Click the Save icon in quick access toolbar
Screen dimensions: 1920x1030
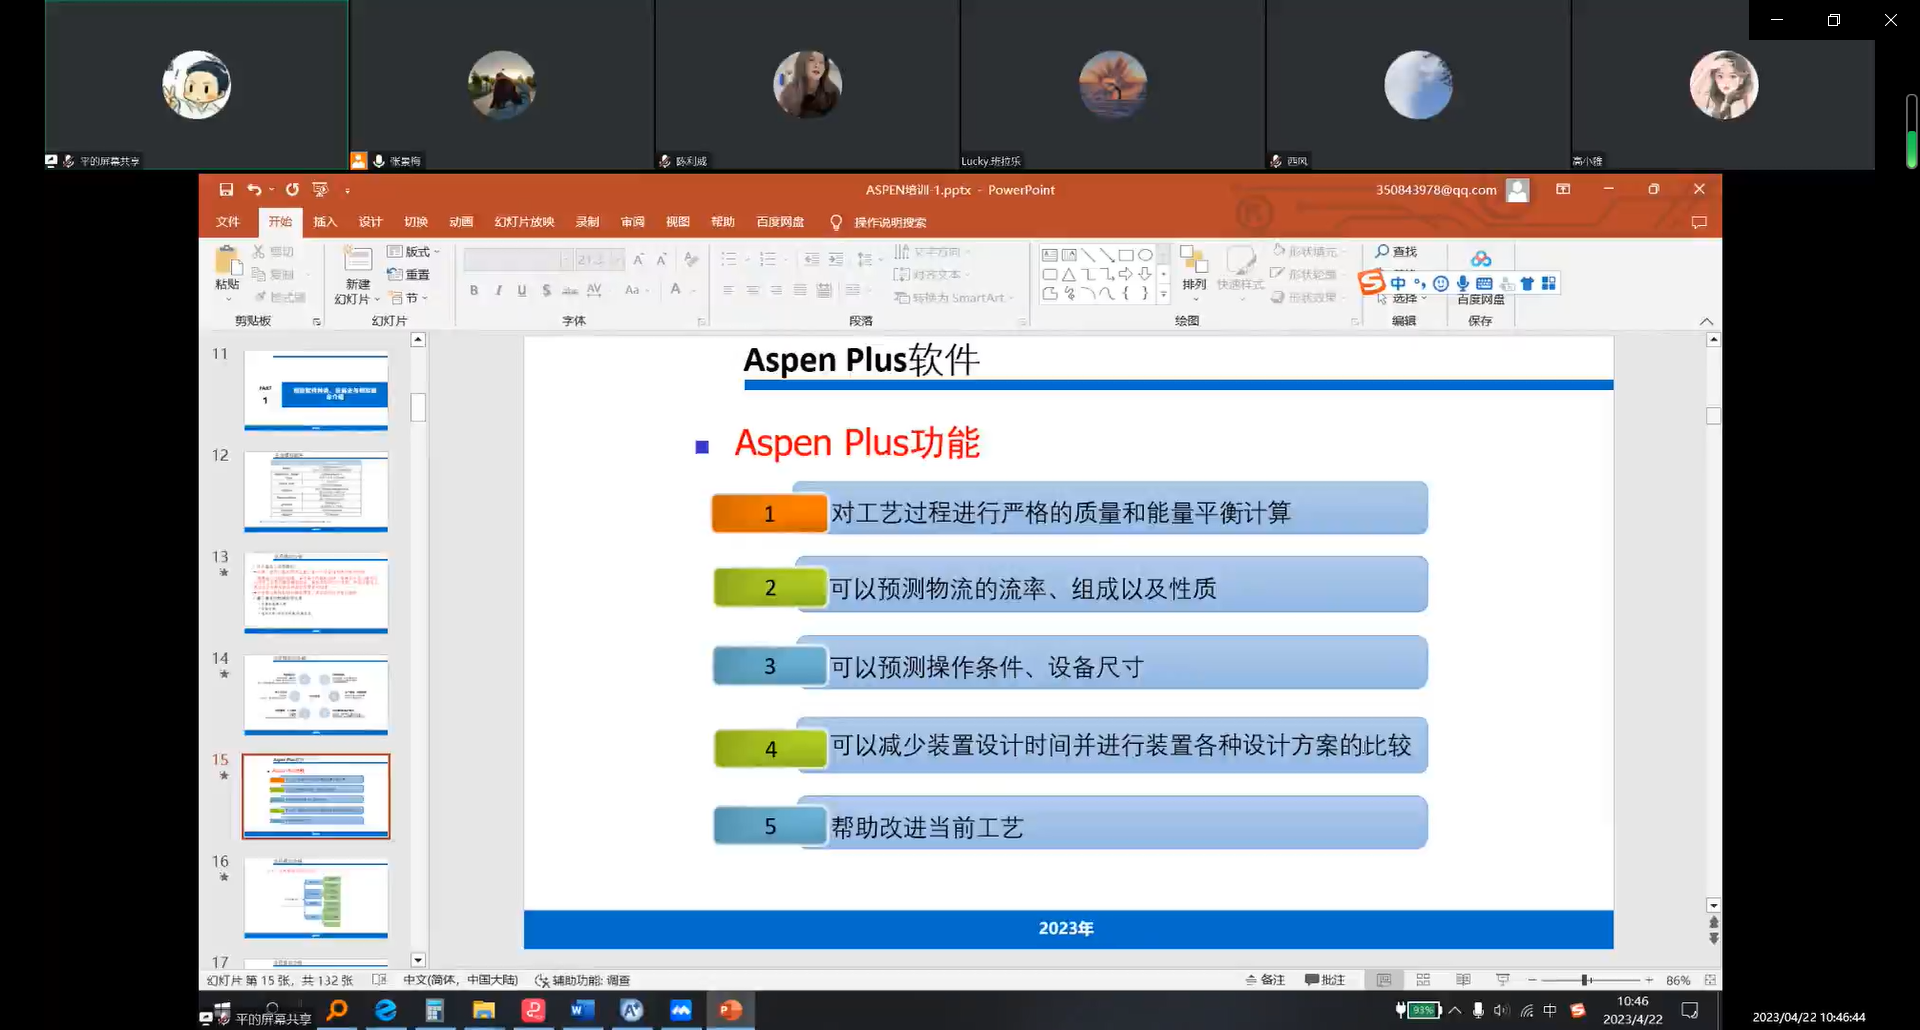click(226, 190)
